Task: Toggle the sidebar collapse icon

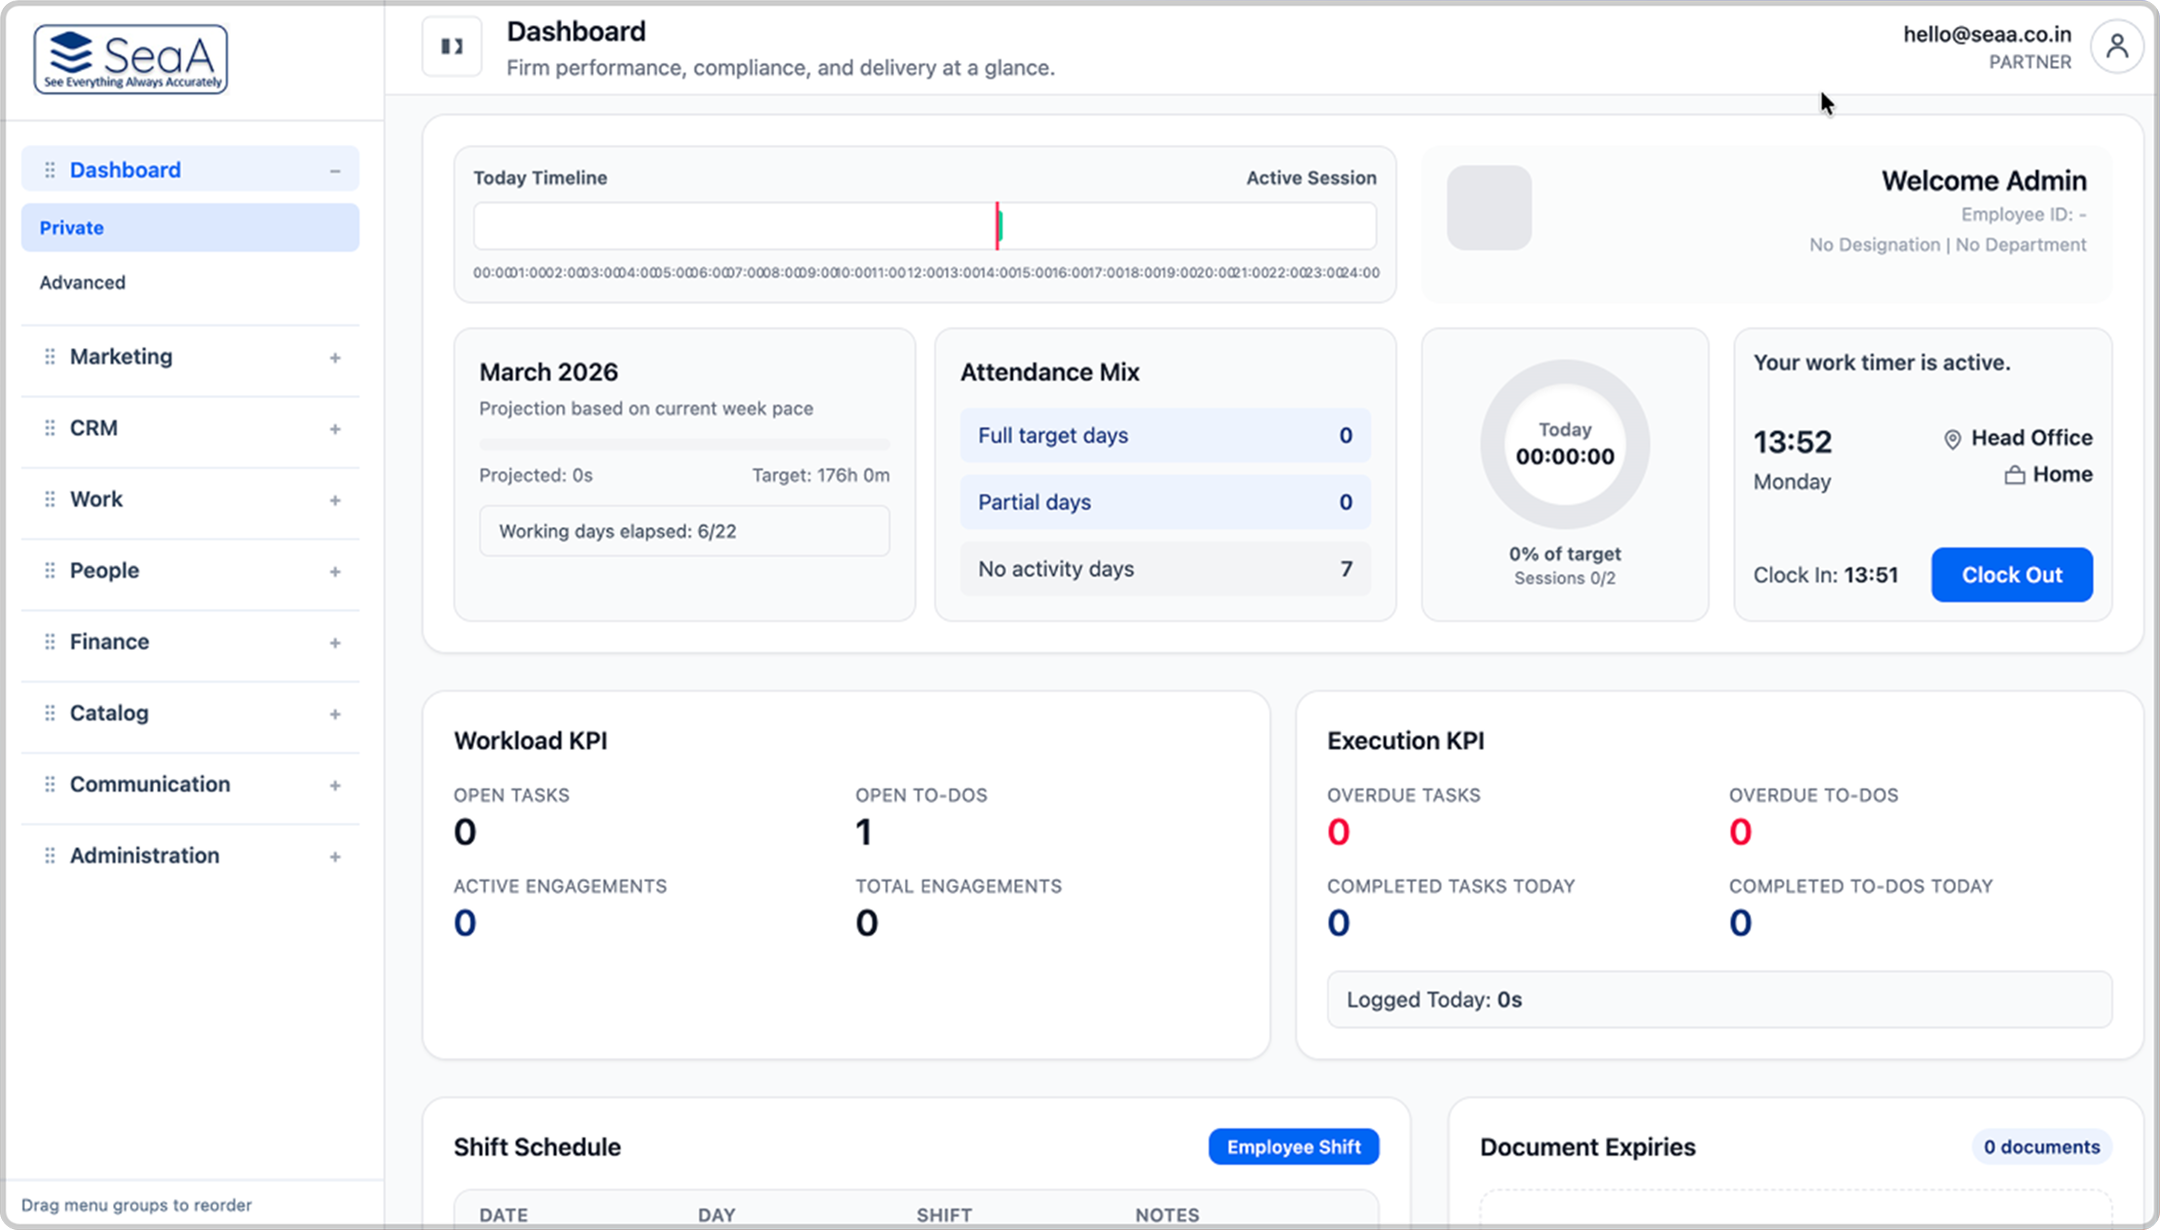Action: pos(452,46)
